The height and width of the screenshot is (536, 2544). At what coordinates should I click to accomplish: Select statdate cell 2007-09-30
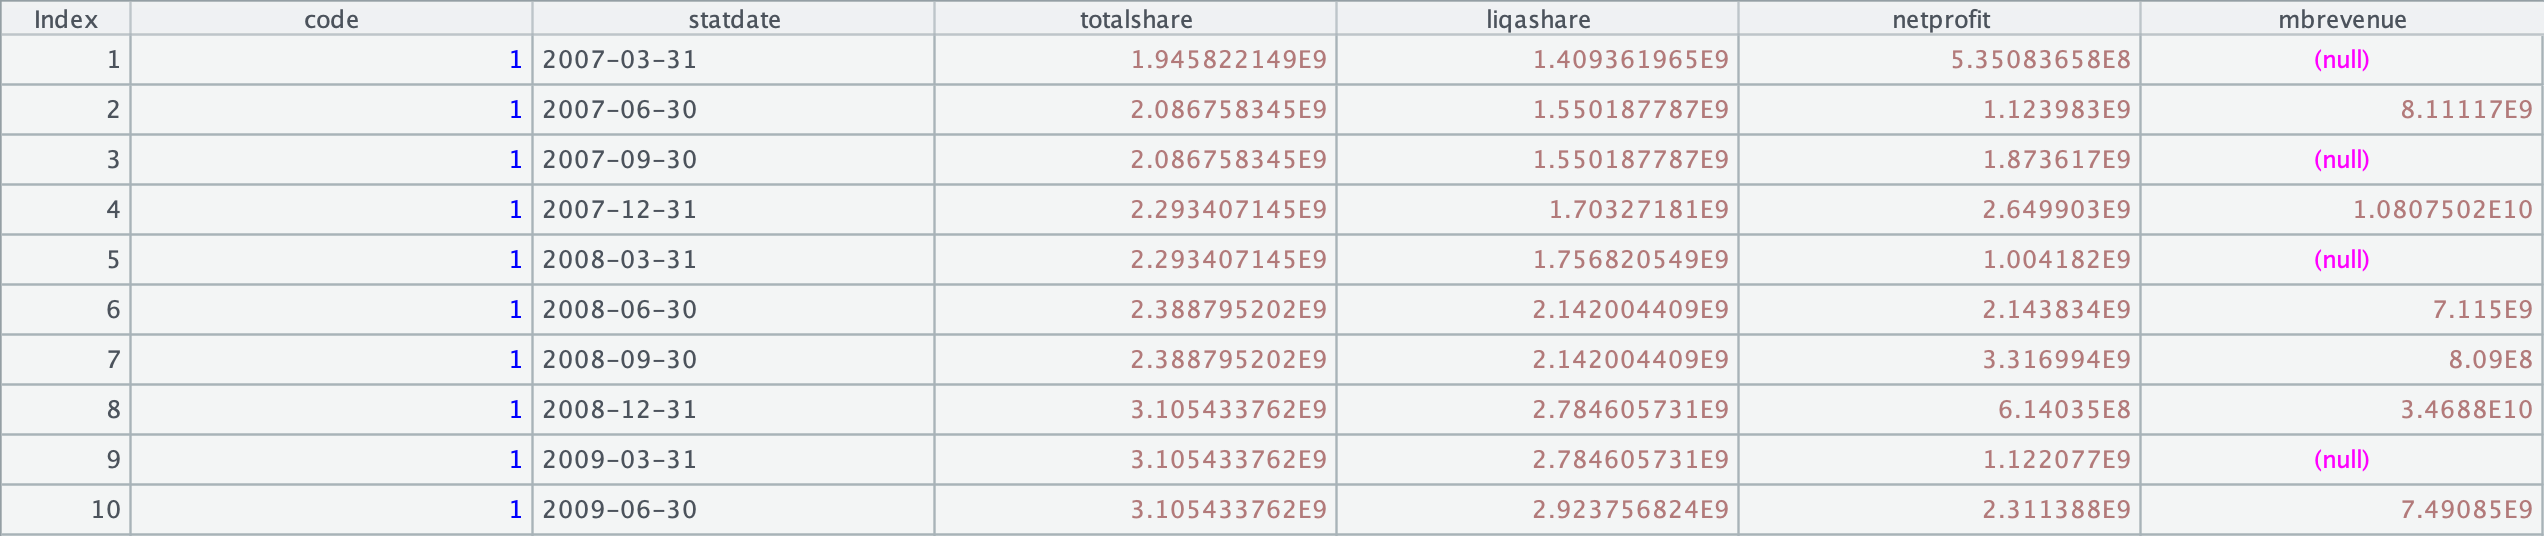click(734, 160)
